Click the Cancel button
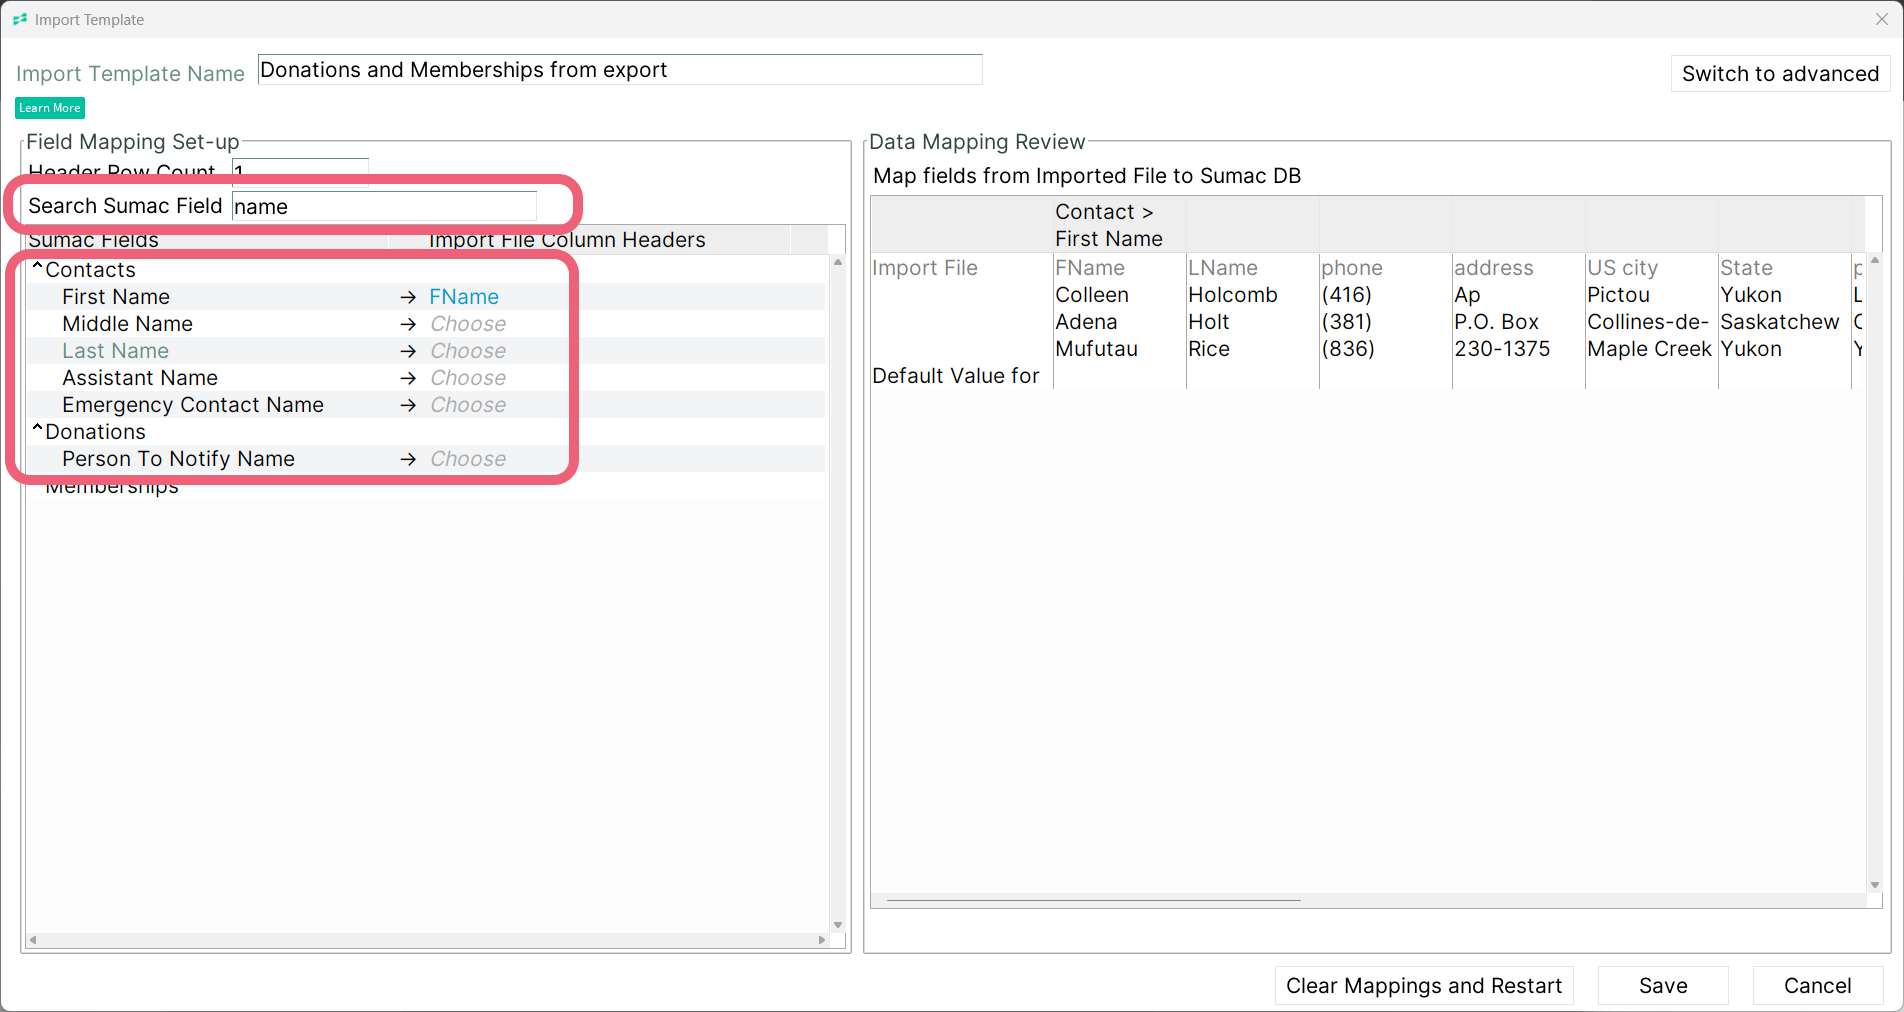Image resolution: width=1904 pixels, height=1012 pixels. 1818,986
